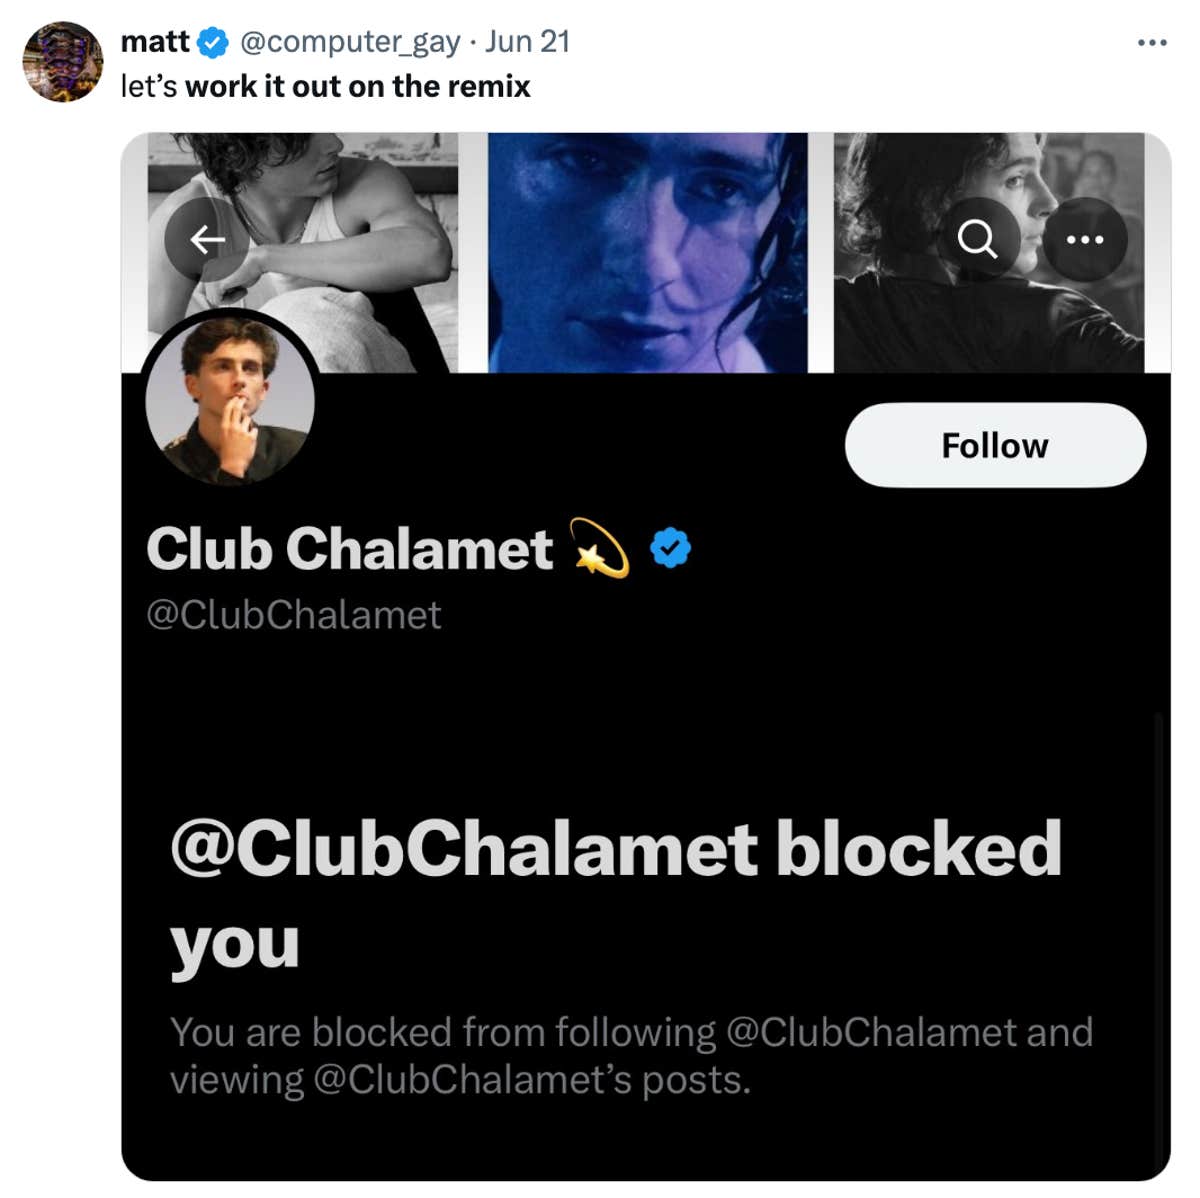This screenshot has width=1200, height=1198.
Task: Open the @computer_gay handle link
Action: click(350, 42)
